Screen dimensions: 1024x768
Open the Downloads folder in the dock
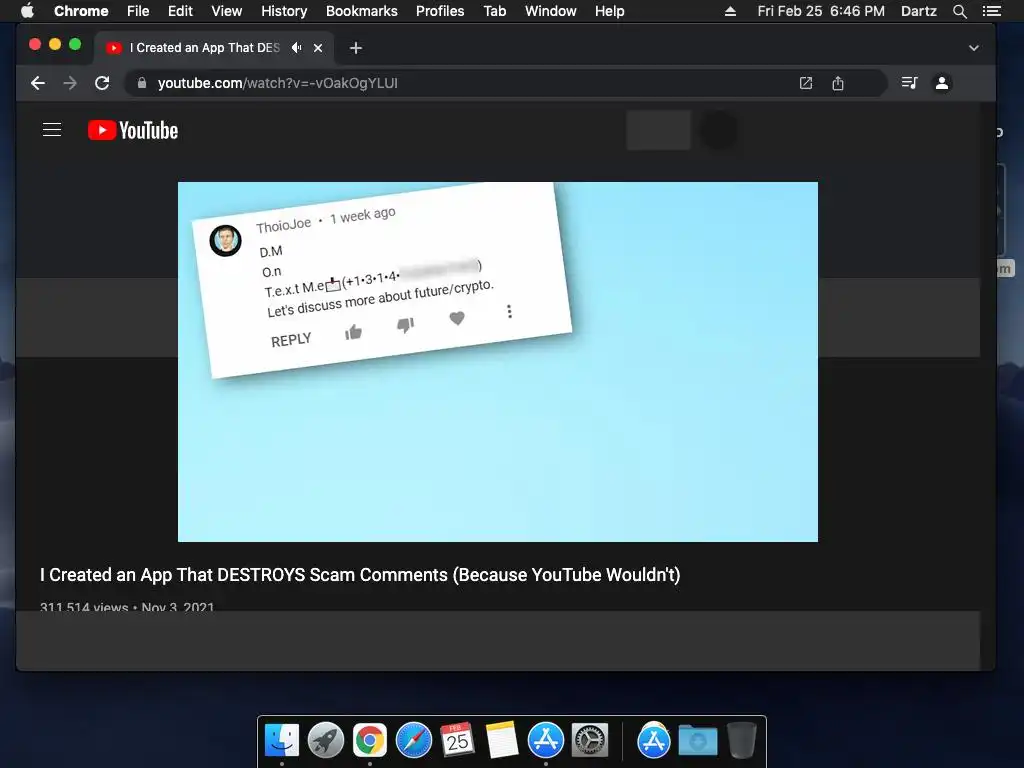697,741
